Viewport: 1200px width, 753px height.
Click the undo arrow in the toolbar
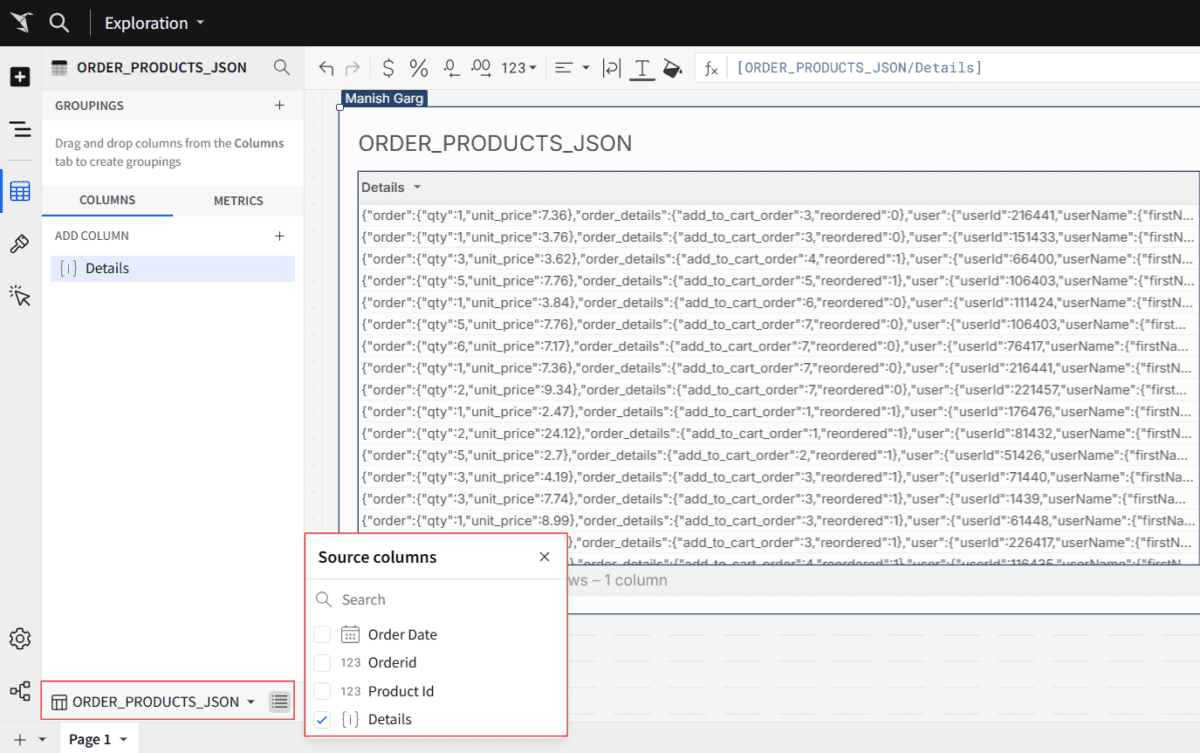[x=327, y=67]
